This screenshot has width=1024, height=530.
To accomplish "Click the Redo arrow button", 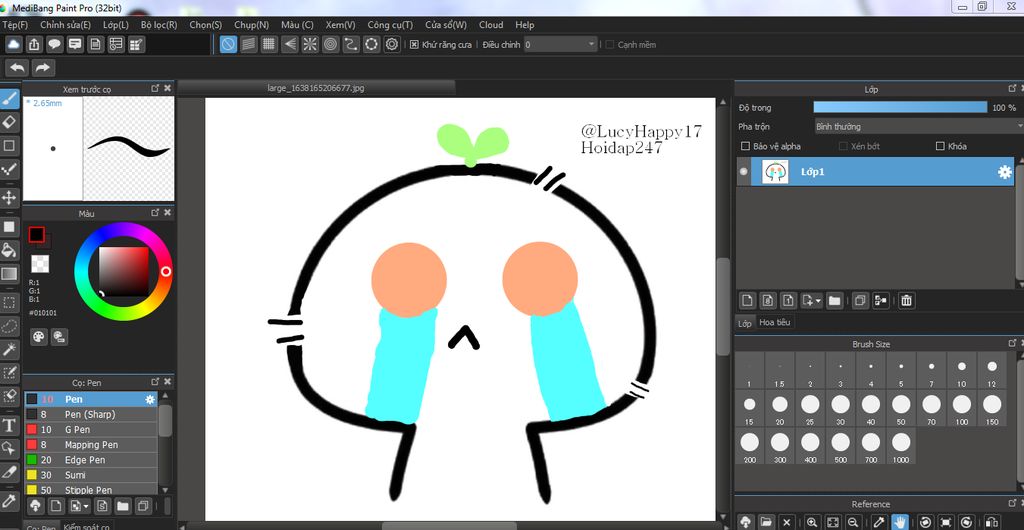I will coord(42,67).
